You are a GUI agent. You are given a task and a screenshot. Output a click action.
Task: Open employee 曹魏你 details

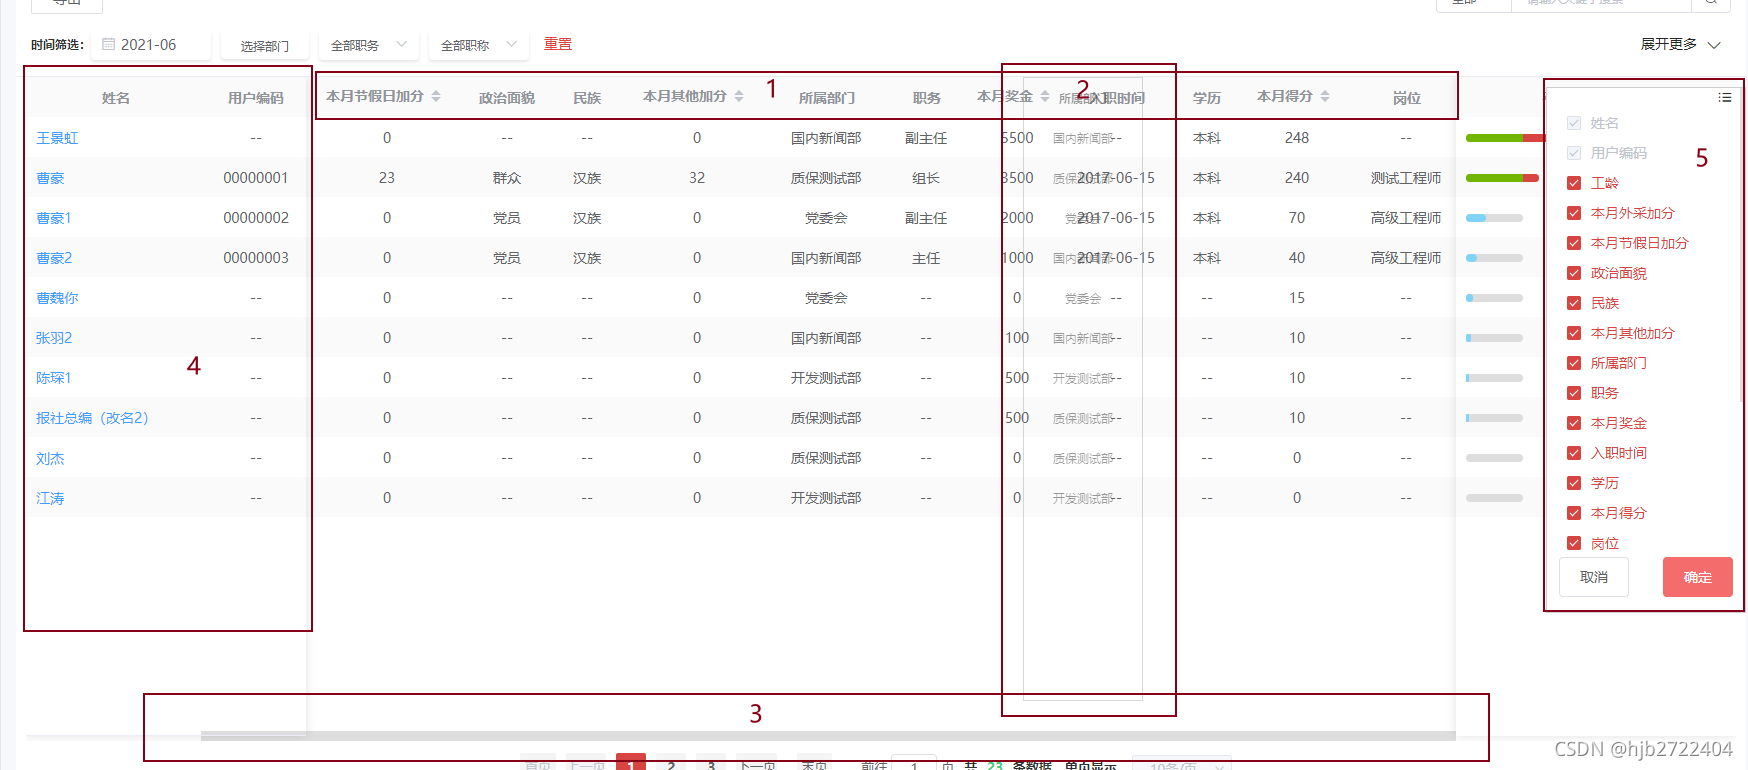click(57, 298)
